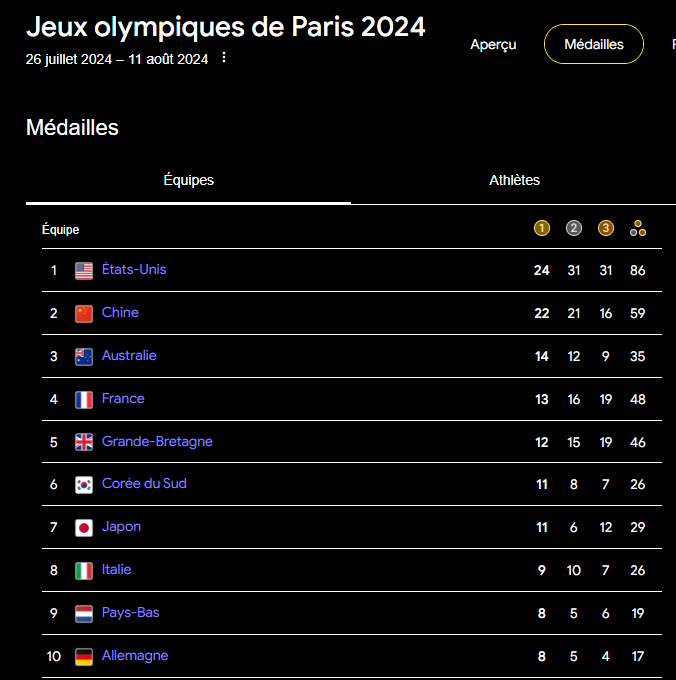Follow the Grande-Bretagne link
This screenshot has height=680, width=676.
(x=157, y=441)
